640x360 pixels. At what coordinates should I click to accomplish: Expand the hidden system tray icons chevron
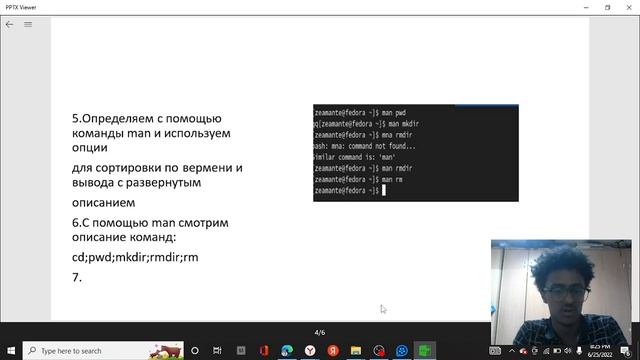pos(512,351)
